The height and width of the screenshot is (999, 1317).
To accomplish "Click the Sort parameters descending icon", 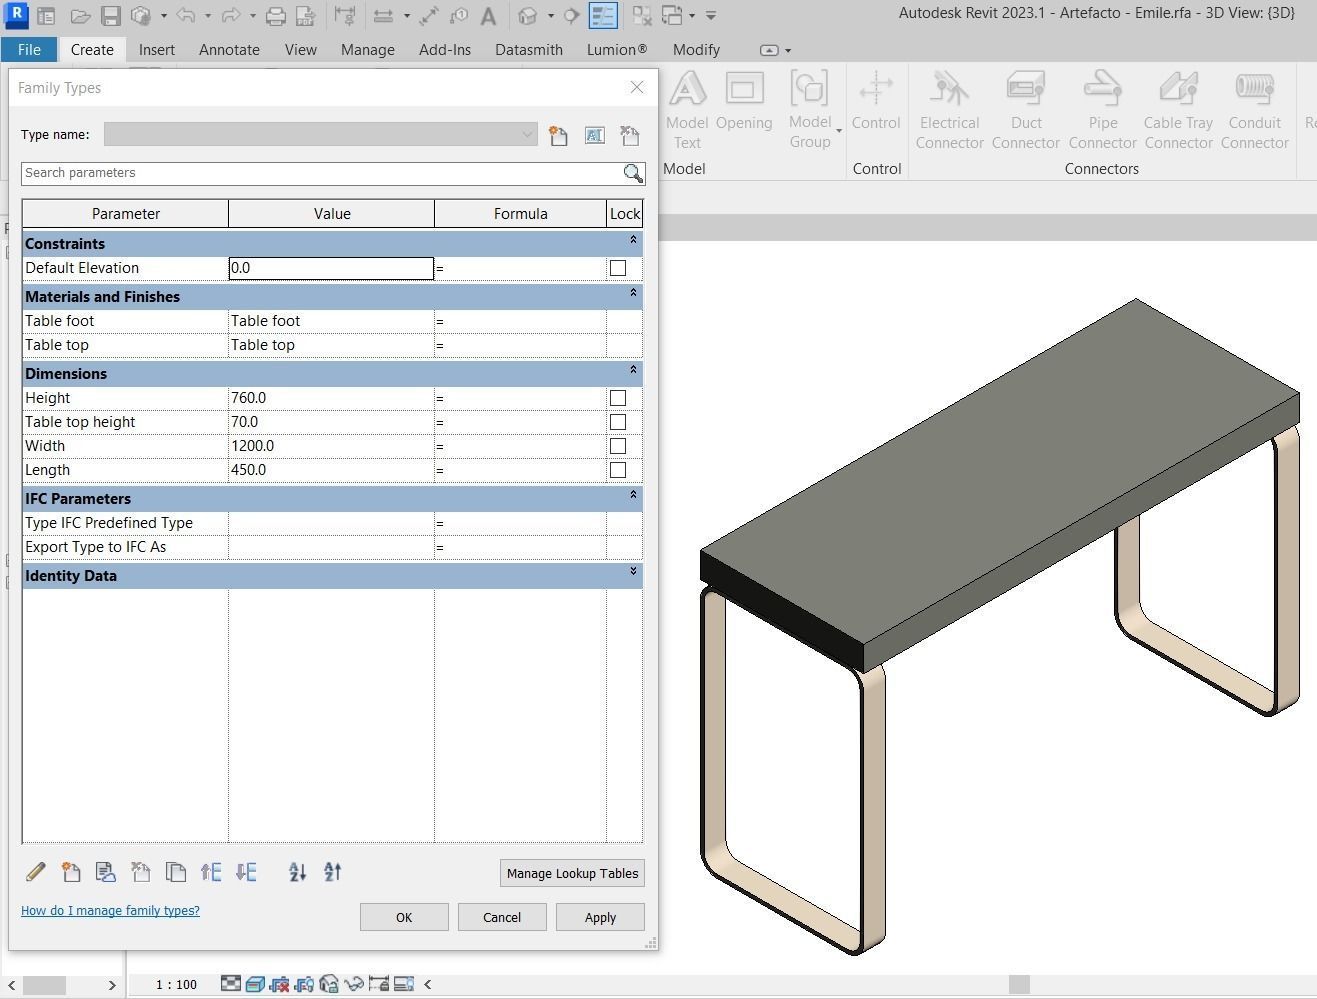I will (333, 872).
